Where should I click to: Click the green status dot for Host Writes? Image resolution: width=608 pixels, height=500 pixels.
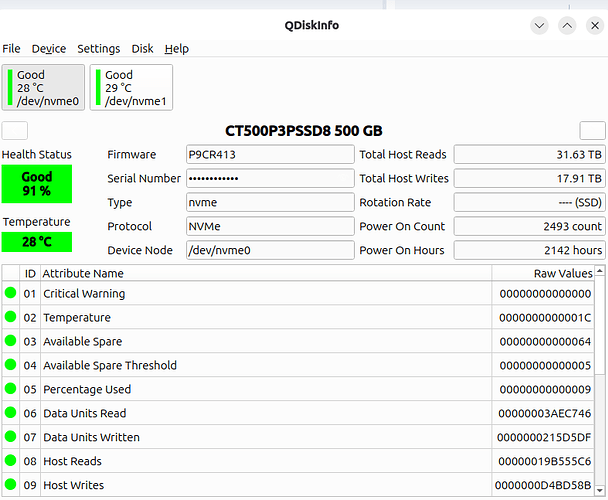point(10,484)
